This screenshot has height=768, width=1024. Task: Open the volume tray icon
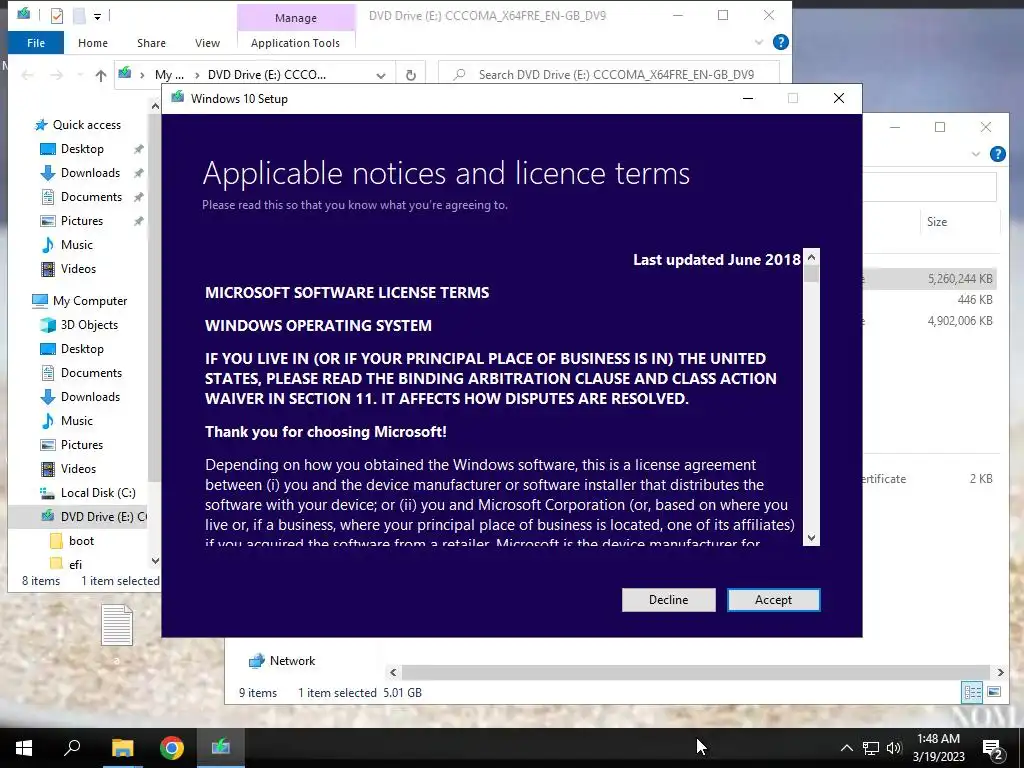click(x=894, y=748)
